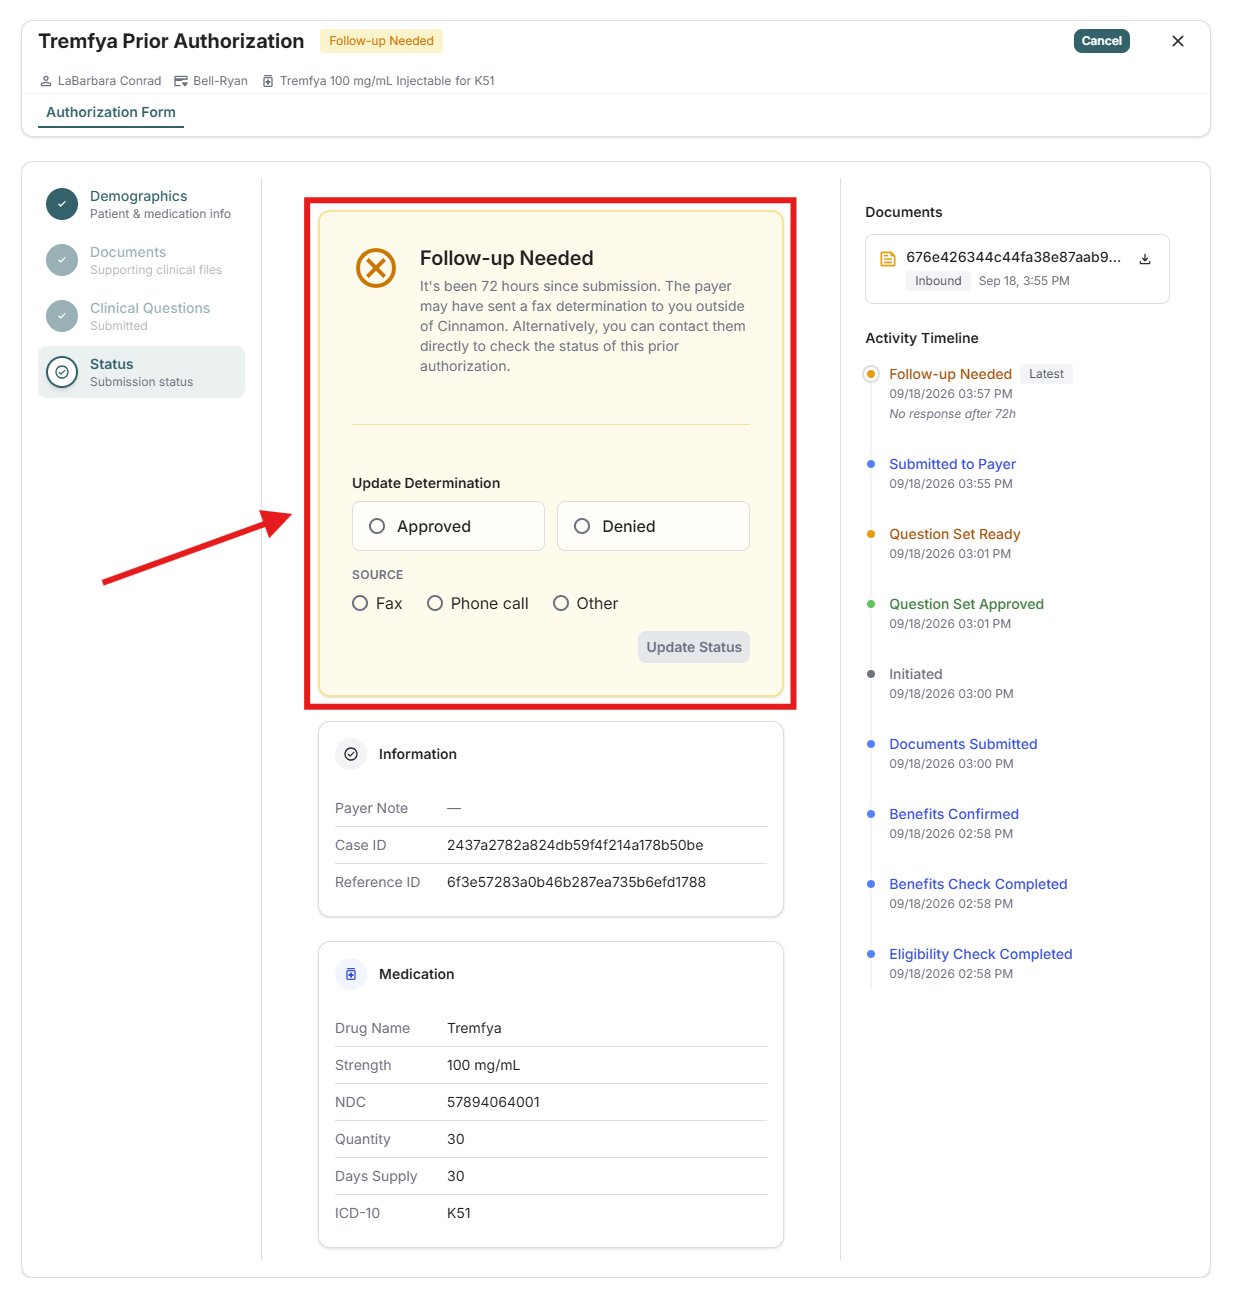Open the Authorization Form tab
1233x1297 pixels.
click(x=111, y=112)
